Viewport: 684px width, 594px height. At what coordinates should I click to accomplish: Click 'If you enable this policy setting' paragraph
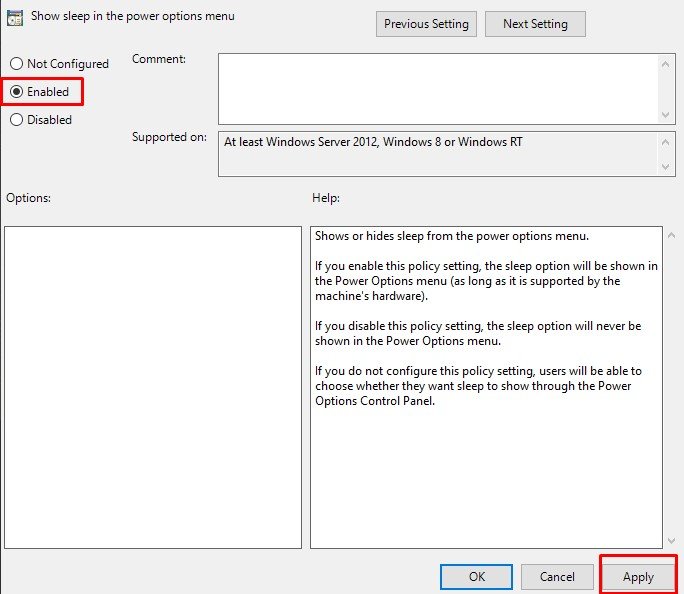486,281
